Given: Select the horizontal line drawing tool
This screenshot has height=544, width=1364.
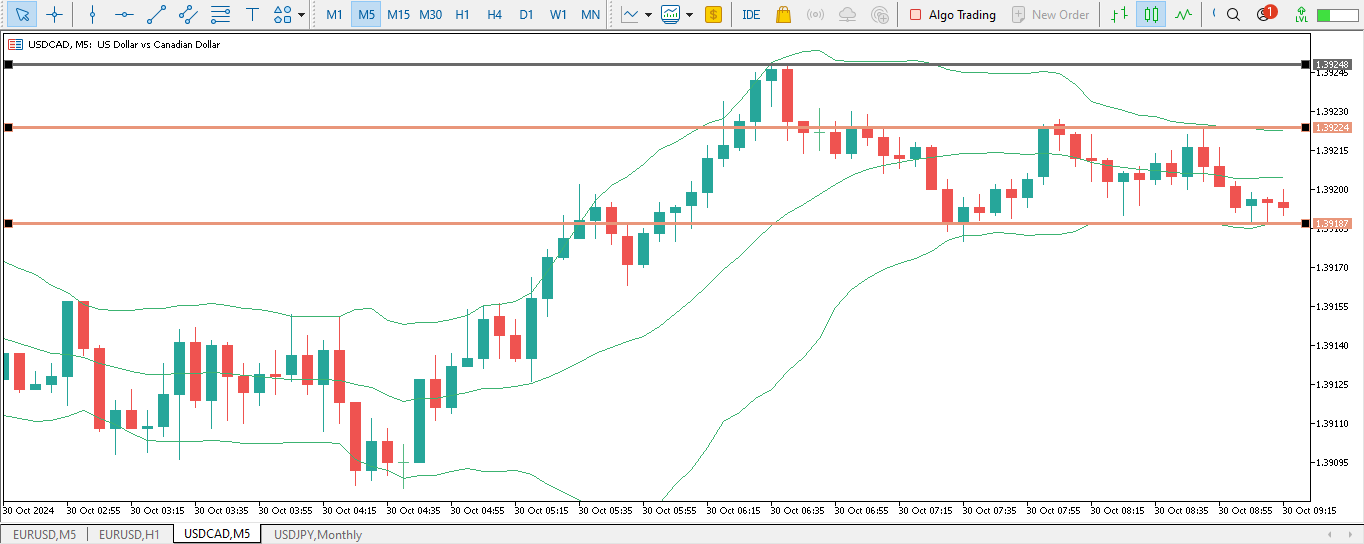Looking at the screenshot, I should tap(124, 15).
